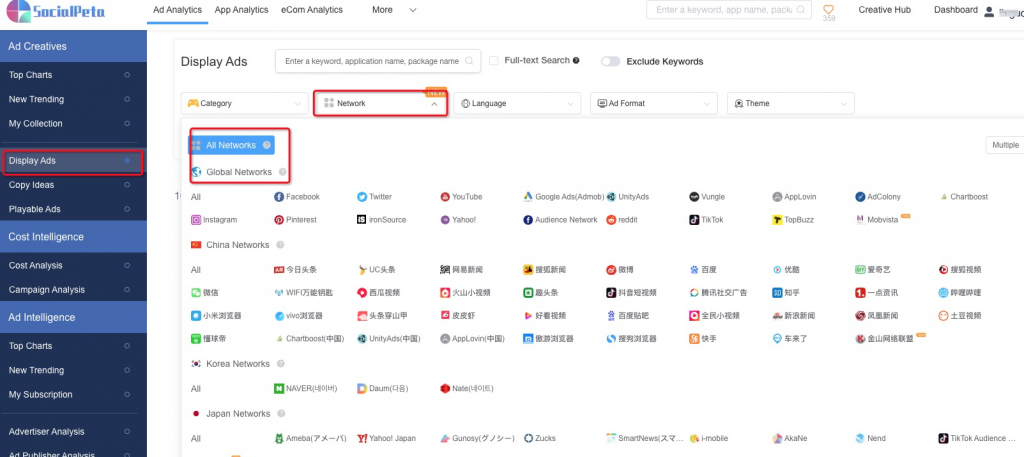Image resolution: width=1024 pixels, height=457 pixels.
Task: Open the Language dropdown
Action: (517, 103)
